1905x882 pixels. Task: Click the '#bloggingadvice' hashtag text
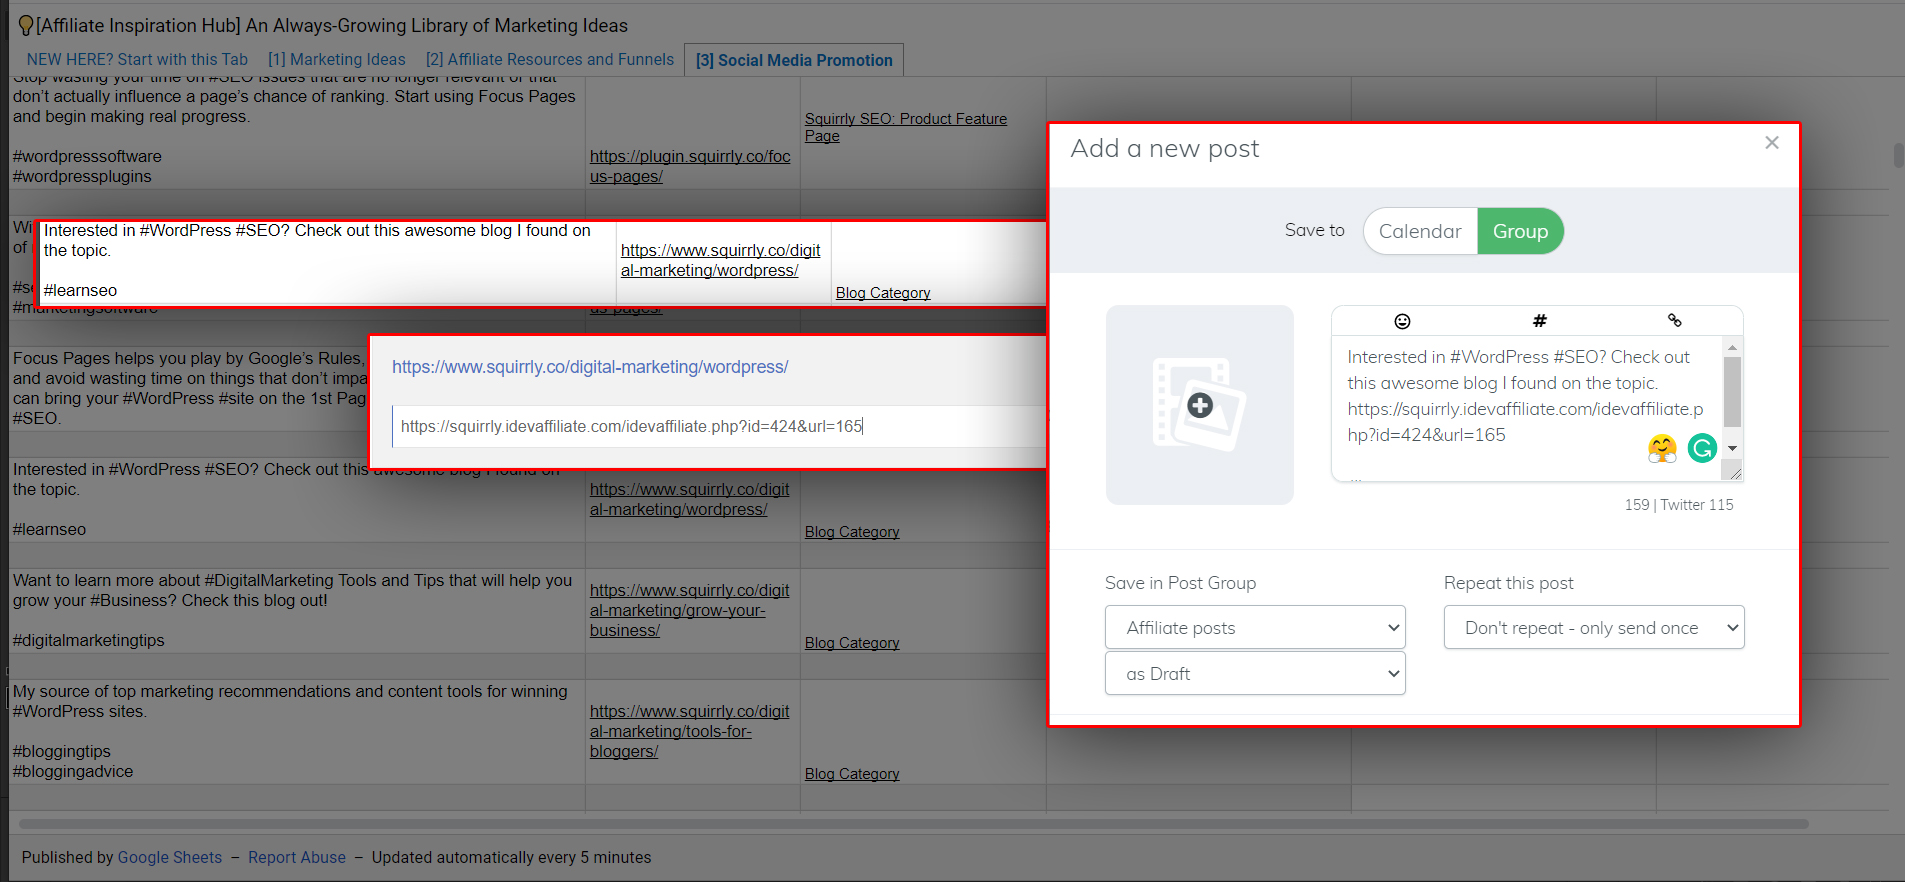[73, 772]
